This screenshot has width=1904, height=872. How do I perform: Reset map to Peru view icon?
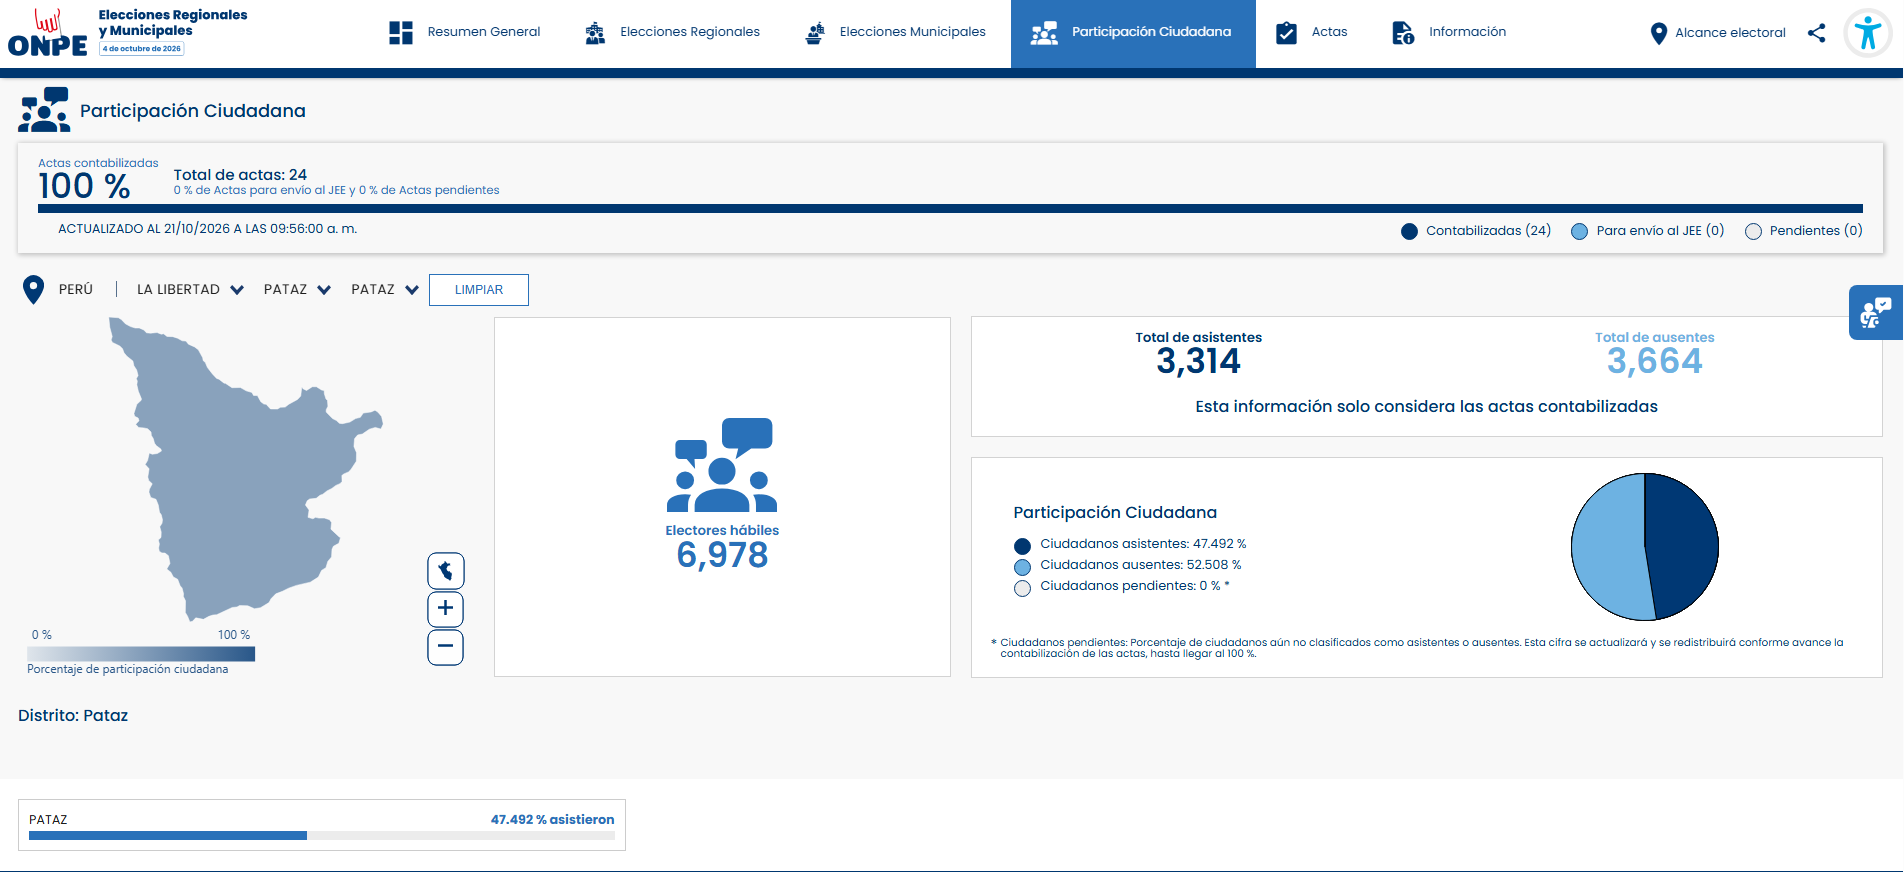click(446, 571)
